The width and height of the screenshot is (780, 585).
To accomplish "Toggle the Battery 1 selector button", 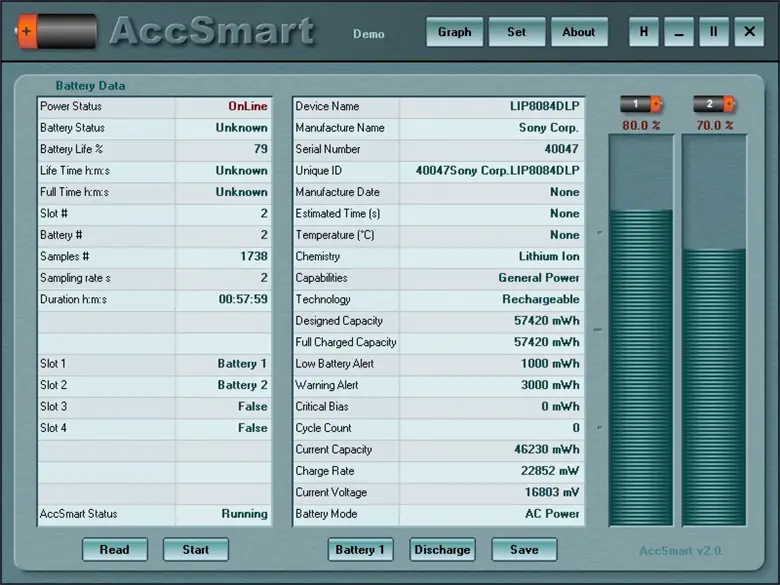I will point(360,549).
